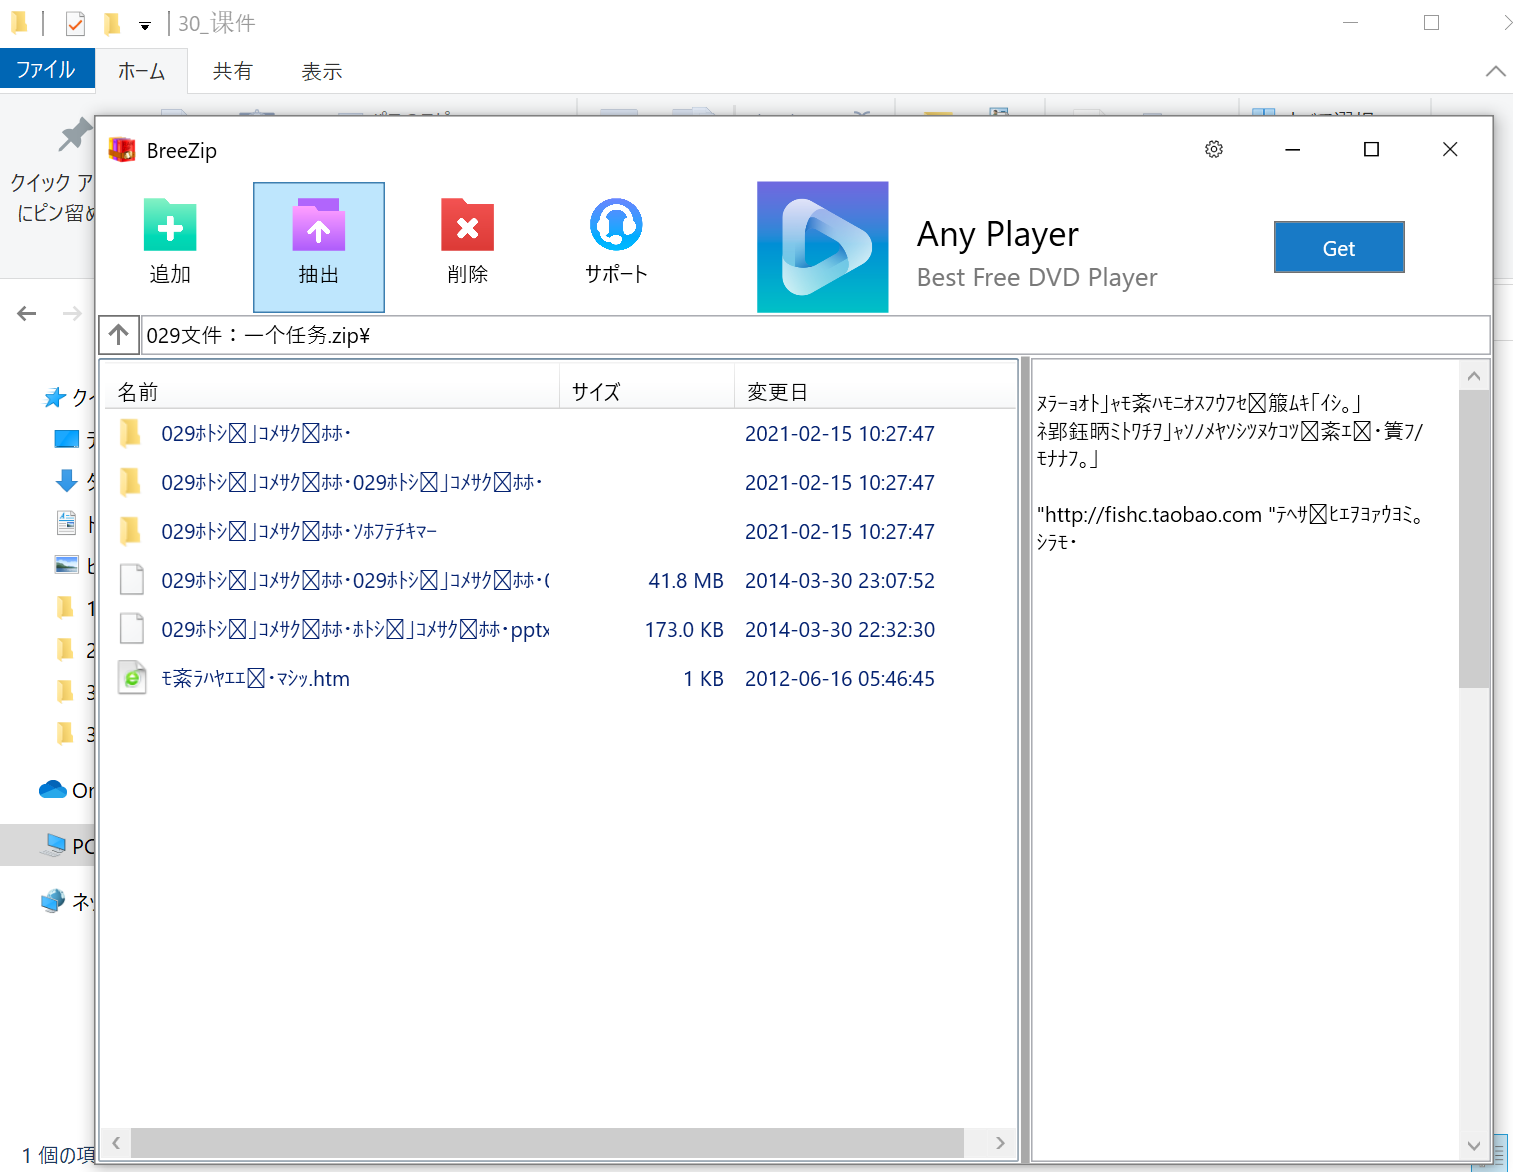Select Desktop item in Explorer navigation pane
This screenshot has height=1172, width=1513.
[67, 439]
